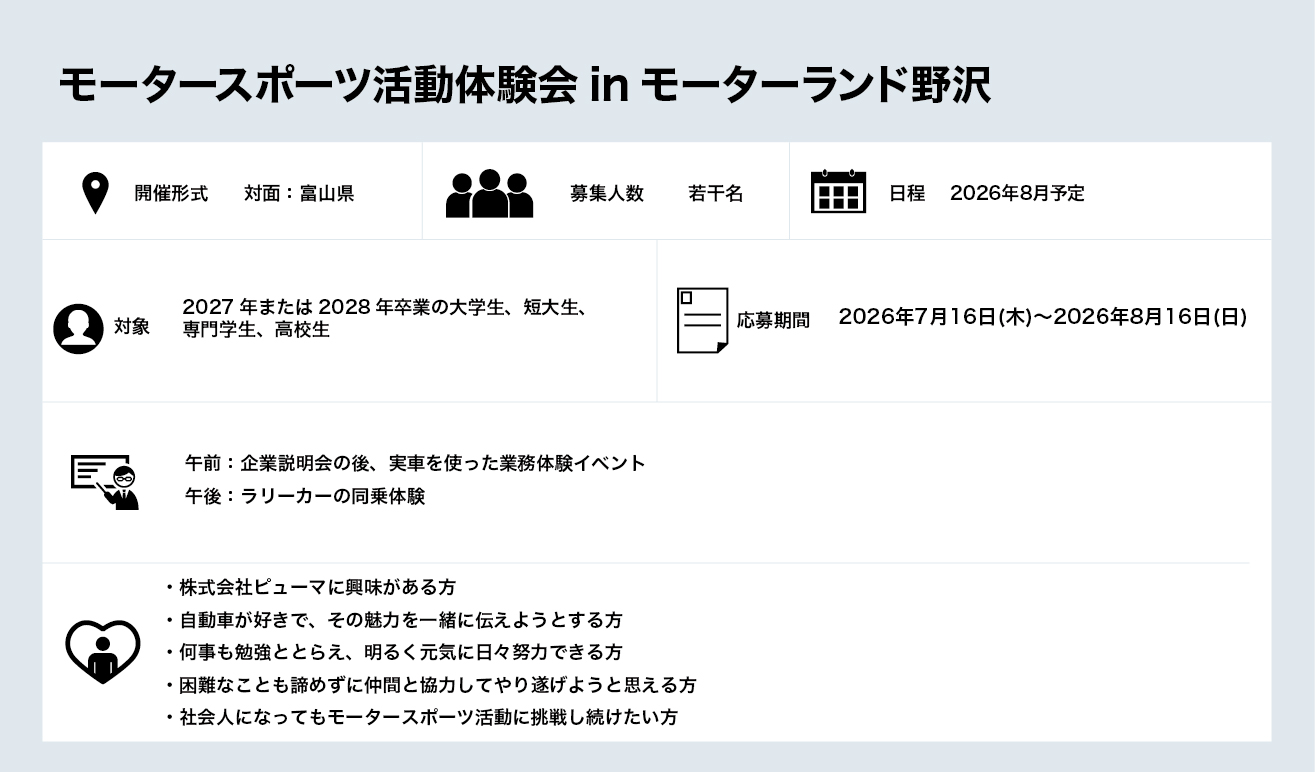This screenshot has width=1315, height=772.
Task: Click the 午後 rally car ride line
Action: point(305,496)
